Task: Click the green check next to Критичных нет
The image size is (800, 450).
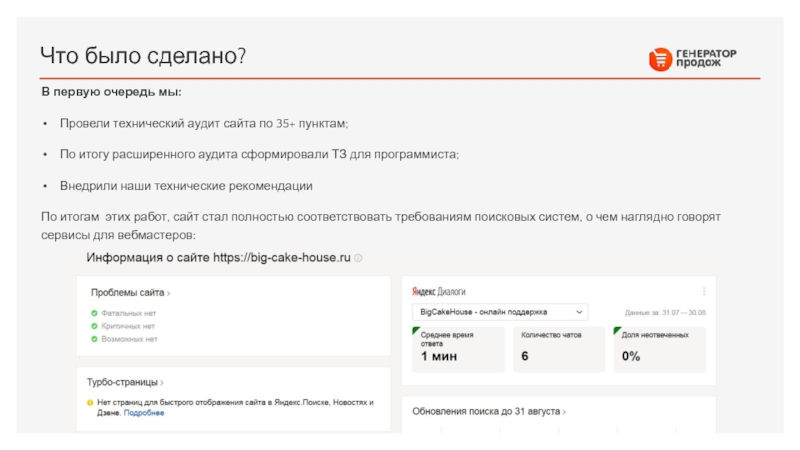Action: pos(93,326)
